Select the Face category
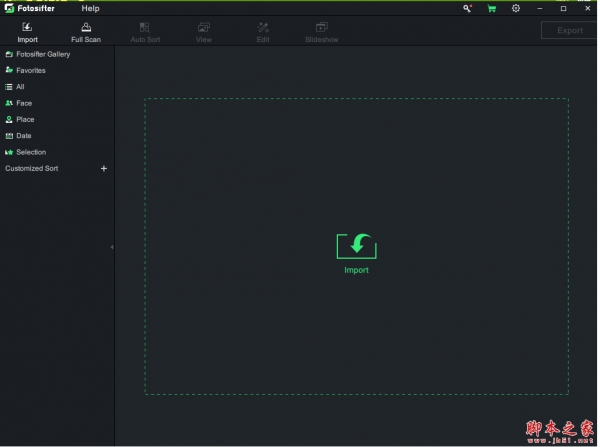The height and width of the screenshot is (447, 600). pyautogui.click(x=23, y=103)
